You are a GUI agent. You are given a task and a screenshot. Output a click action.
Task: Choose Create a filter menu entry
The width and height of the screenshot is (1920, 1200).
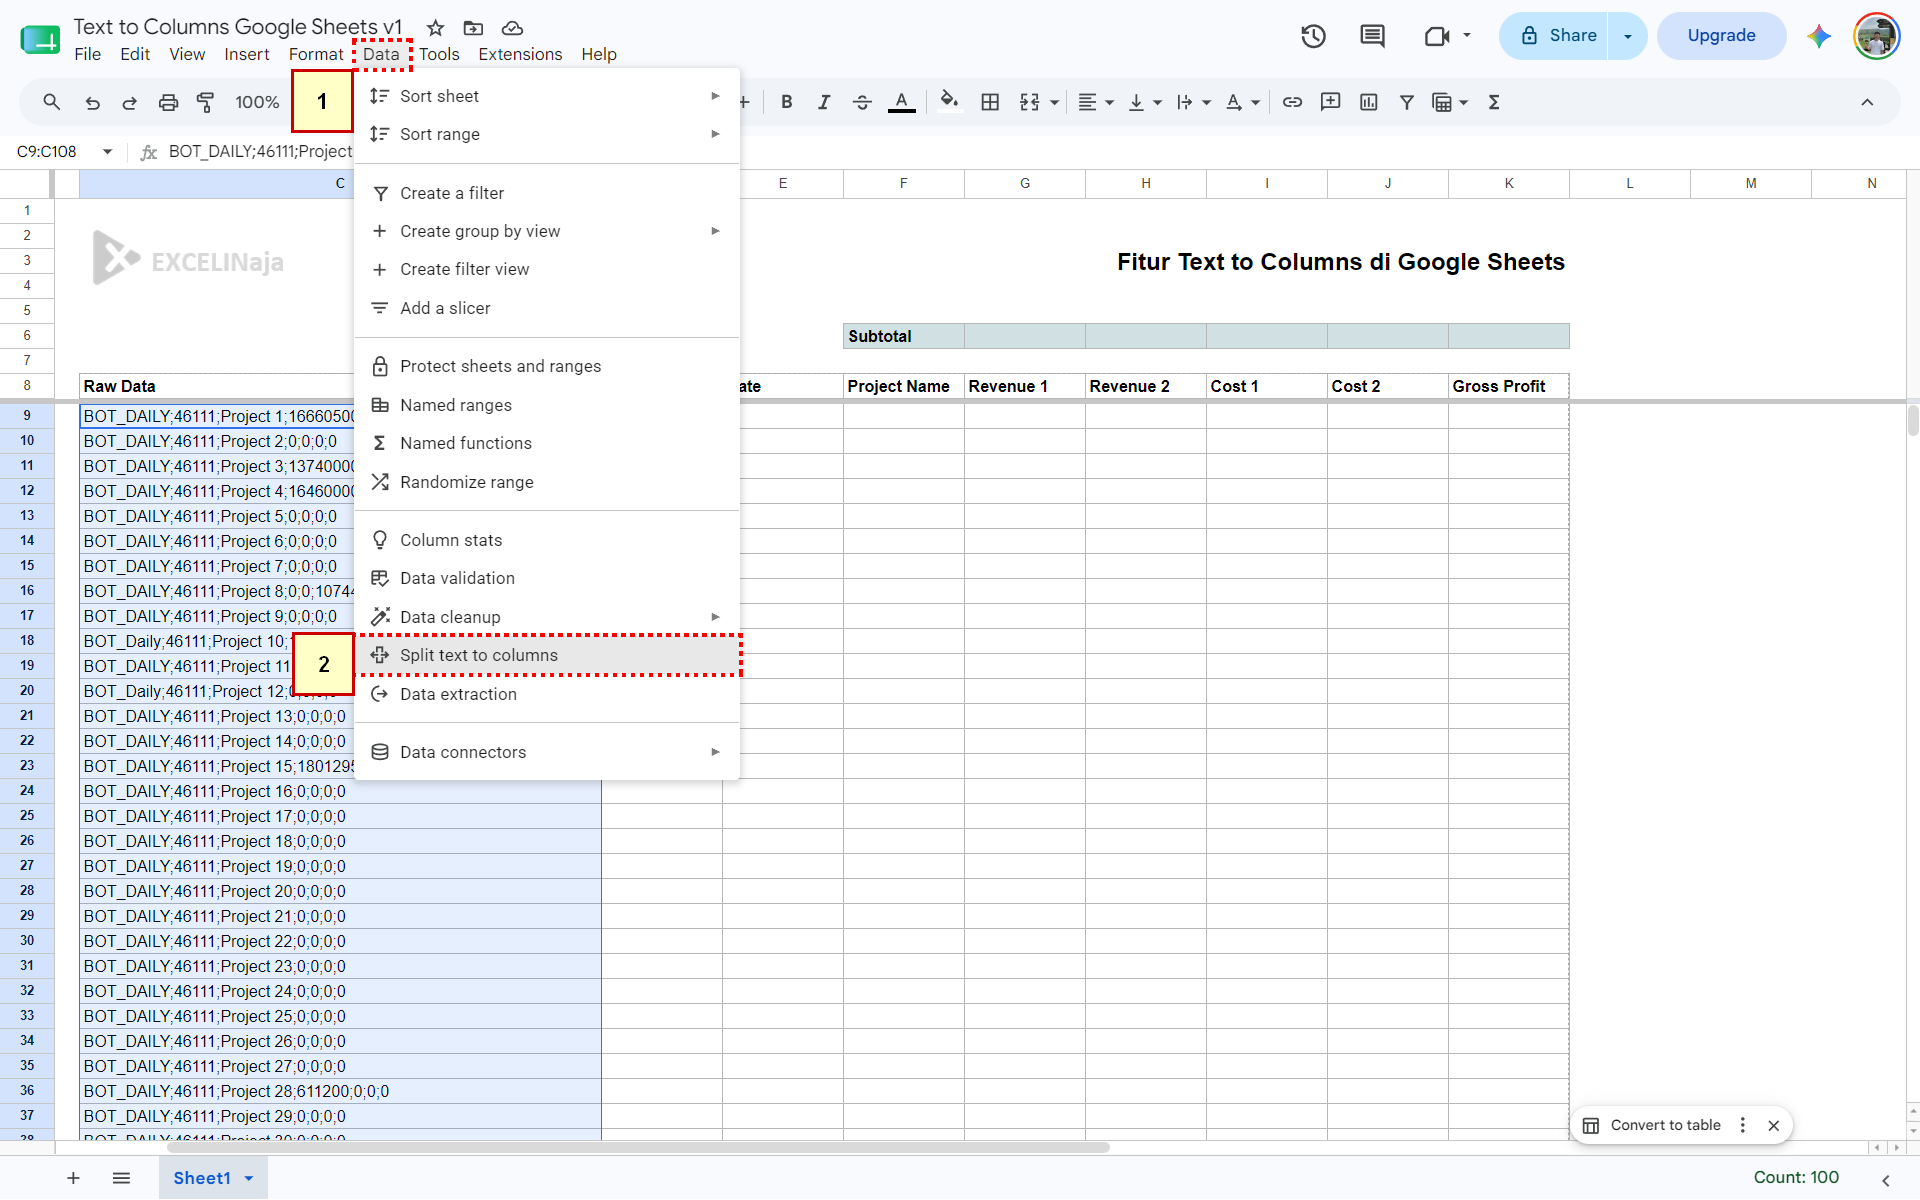[548, 193]
